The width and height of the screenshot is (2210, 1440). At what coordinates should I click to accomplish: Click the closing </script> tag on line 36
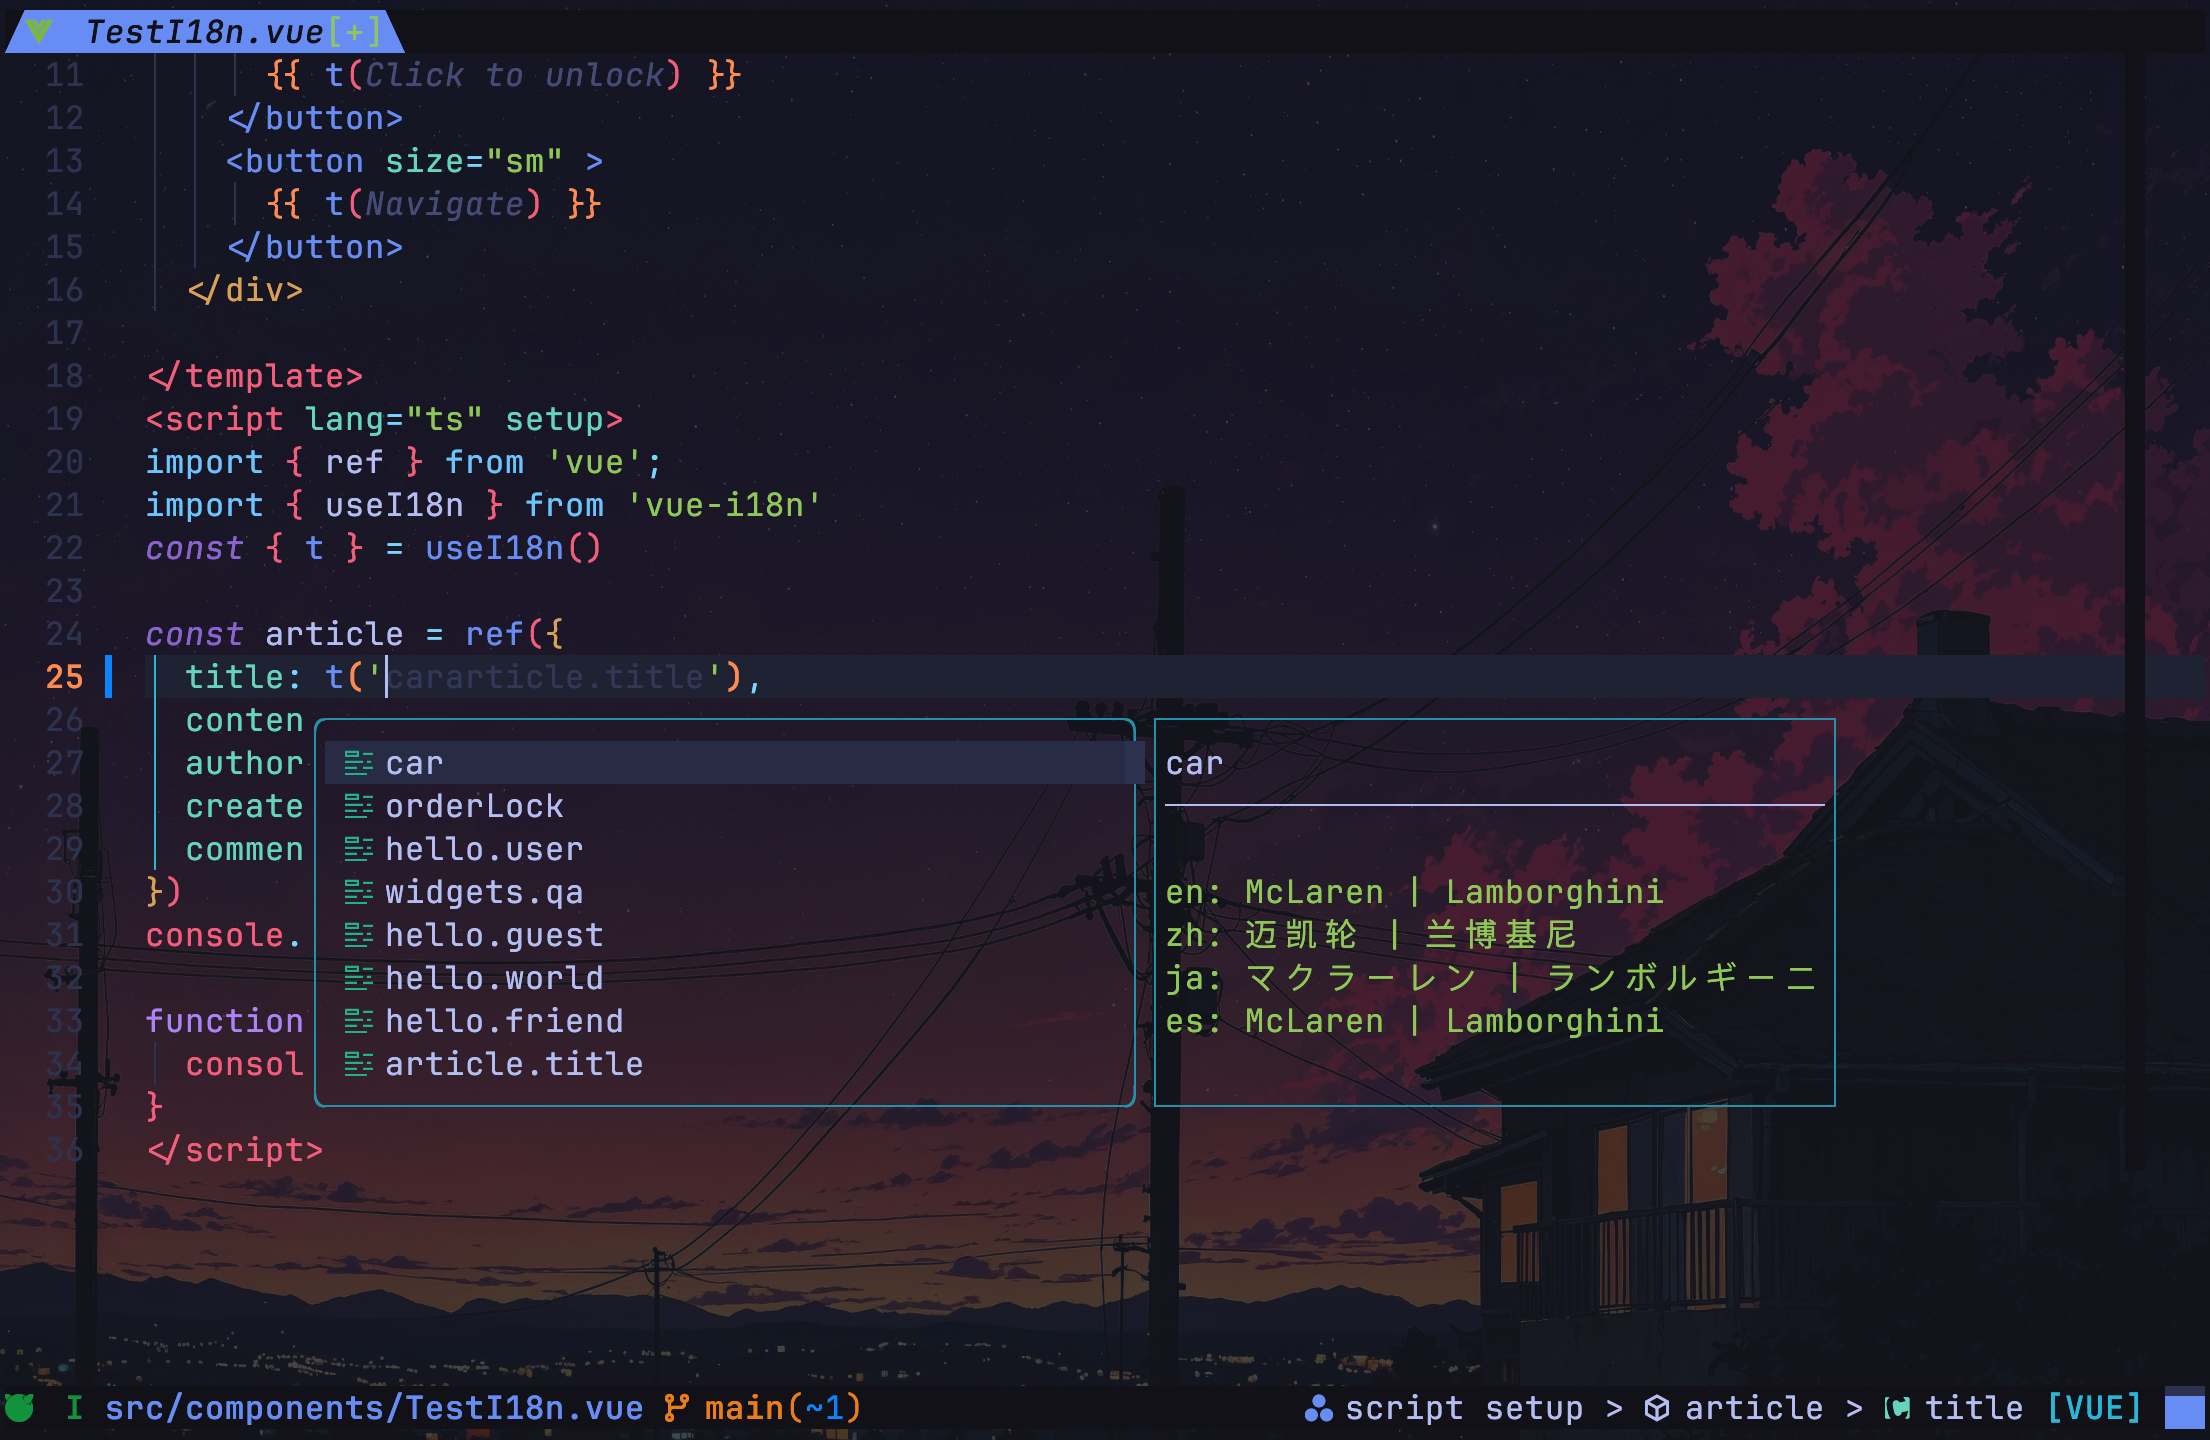[x=235, y=1150]
